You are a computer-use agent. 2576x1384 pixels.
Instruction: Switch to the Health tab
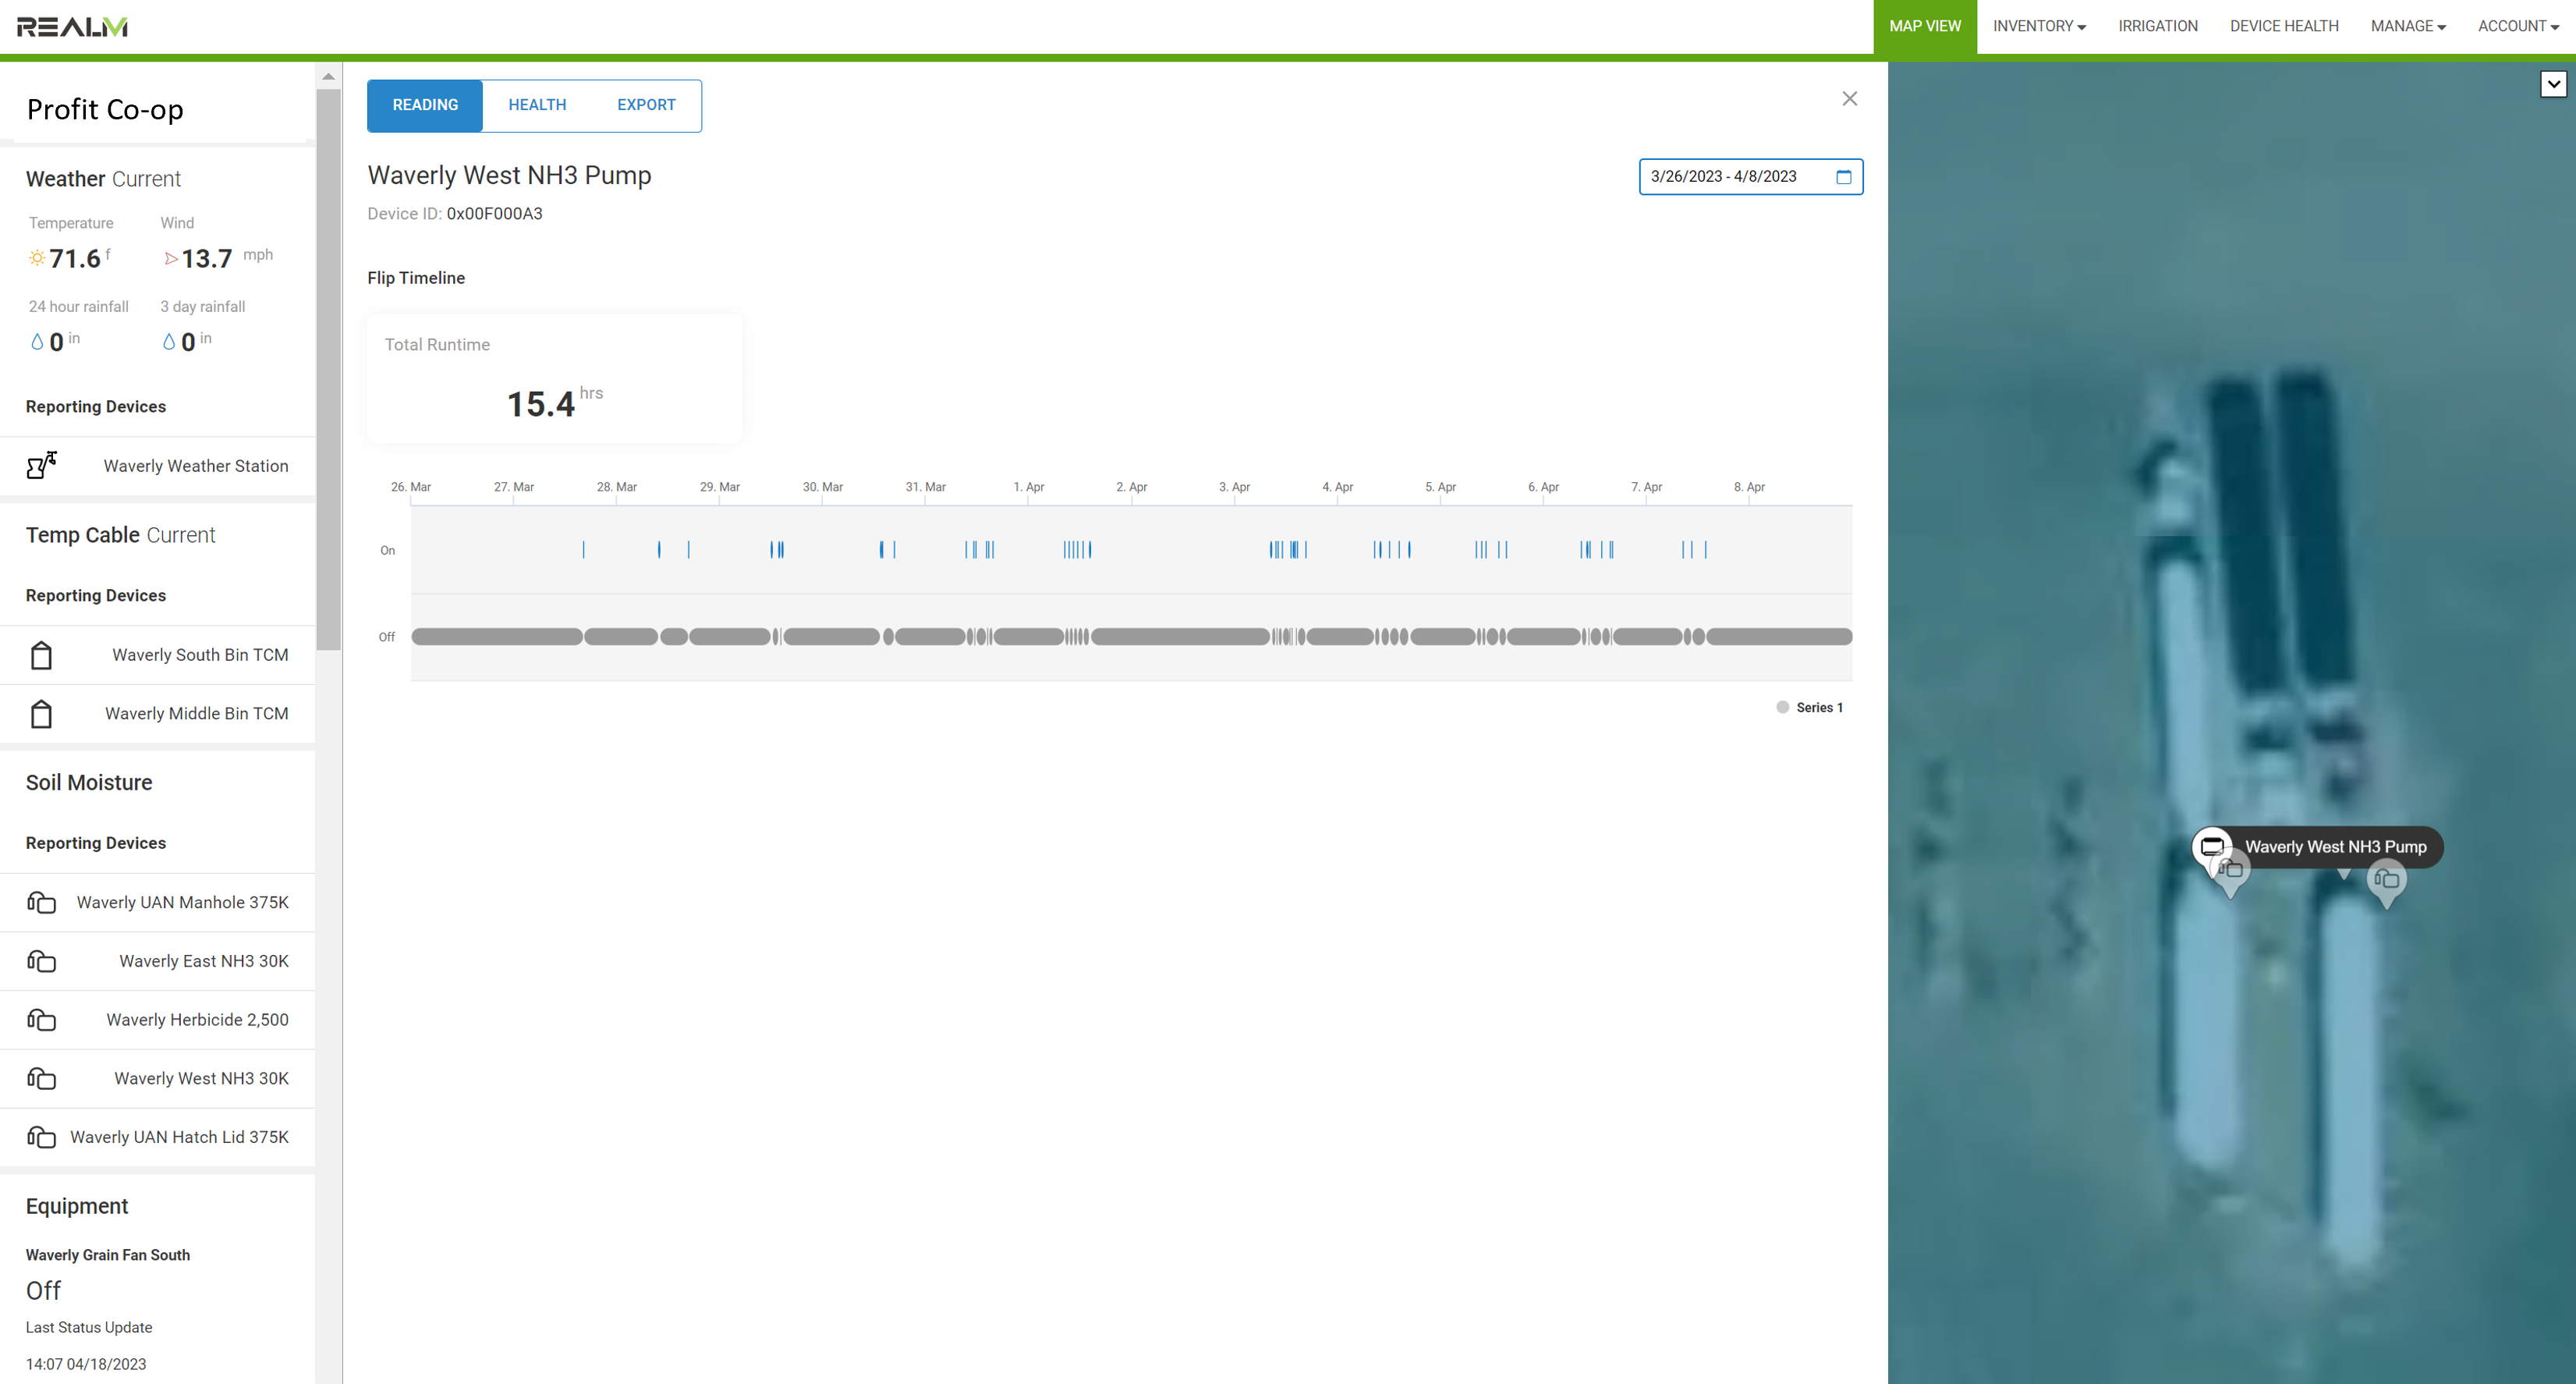point(537,105)
